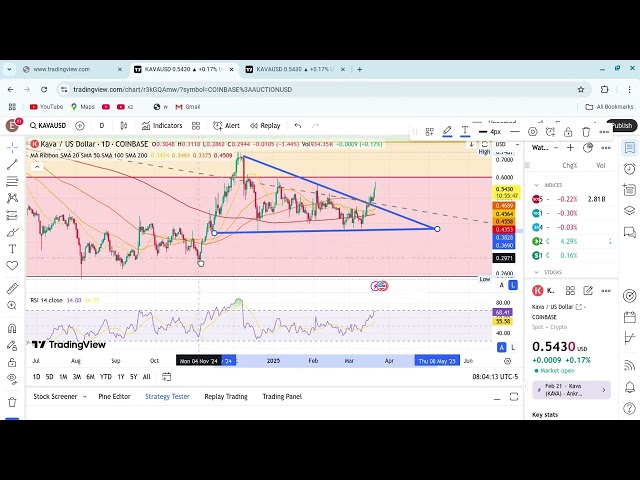Select the crosshair cursor tool
Image resolution: width=640 pixels, height=480 pixels.
click(x=12, y=147)
